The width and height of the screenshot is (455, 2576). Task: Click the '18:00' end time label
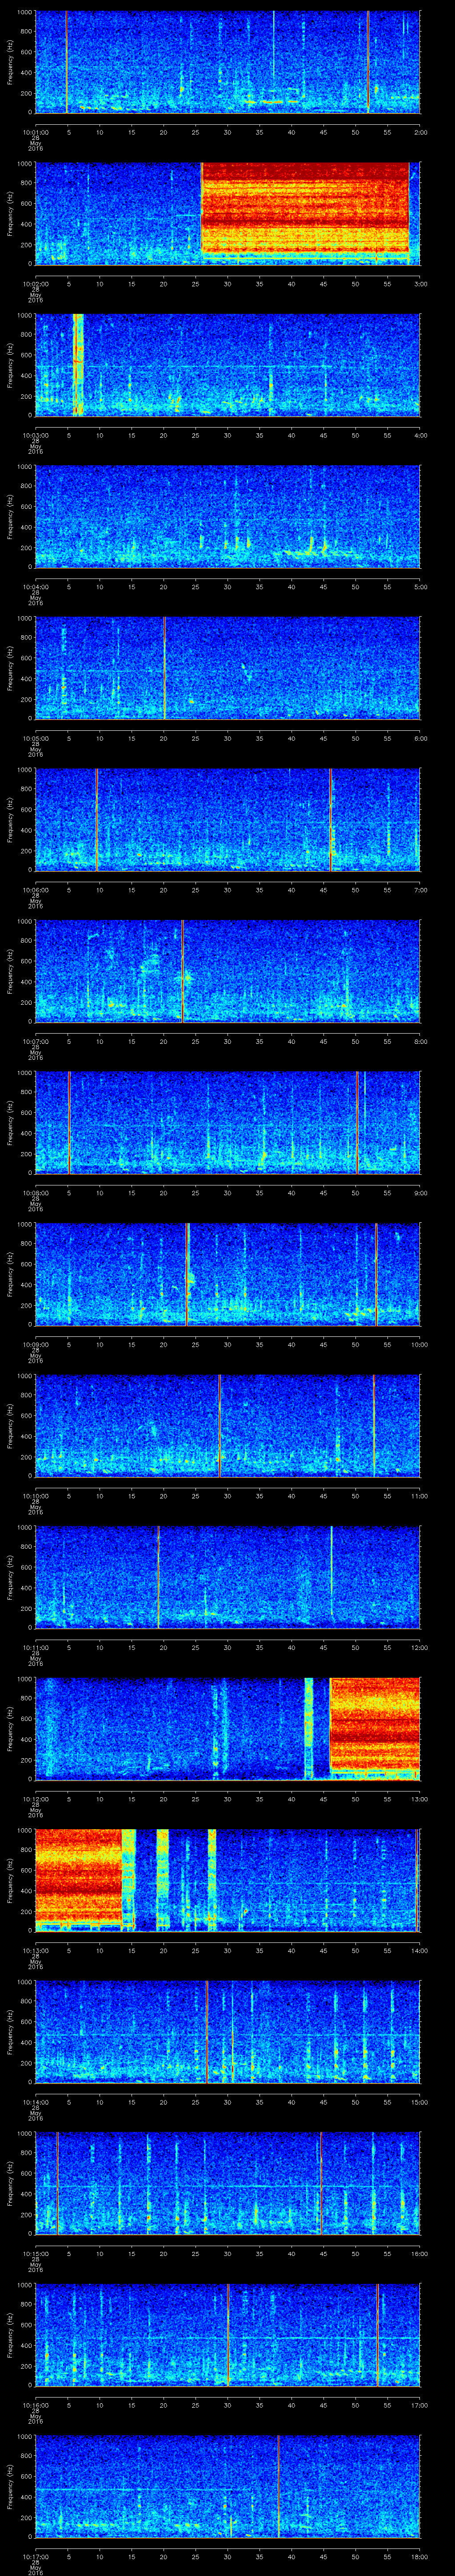pos(419,2555)
